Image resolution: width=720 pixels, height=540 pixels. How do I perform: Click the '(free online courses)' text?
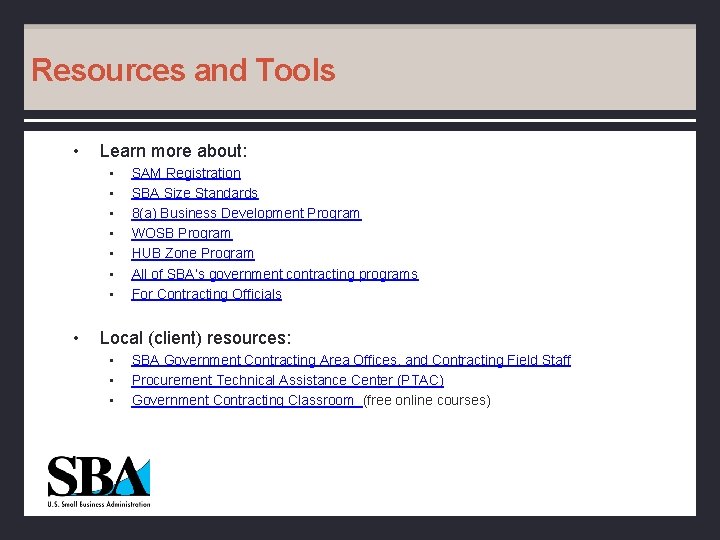coord(427,400)
